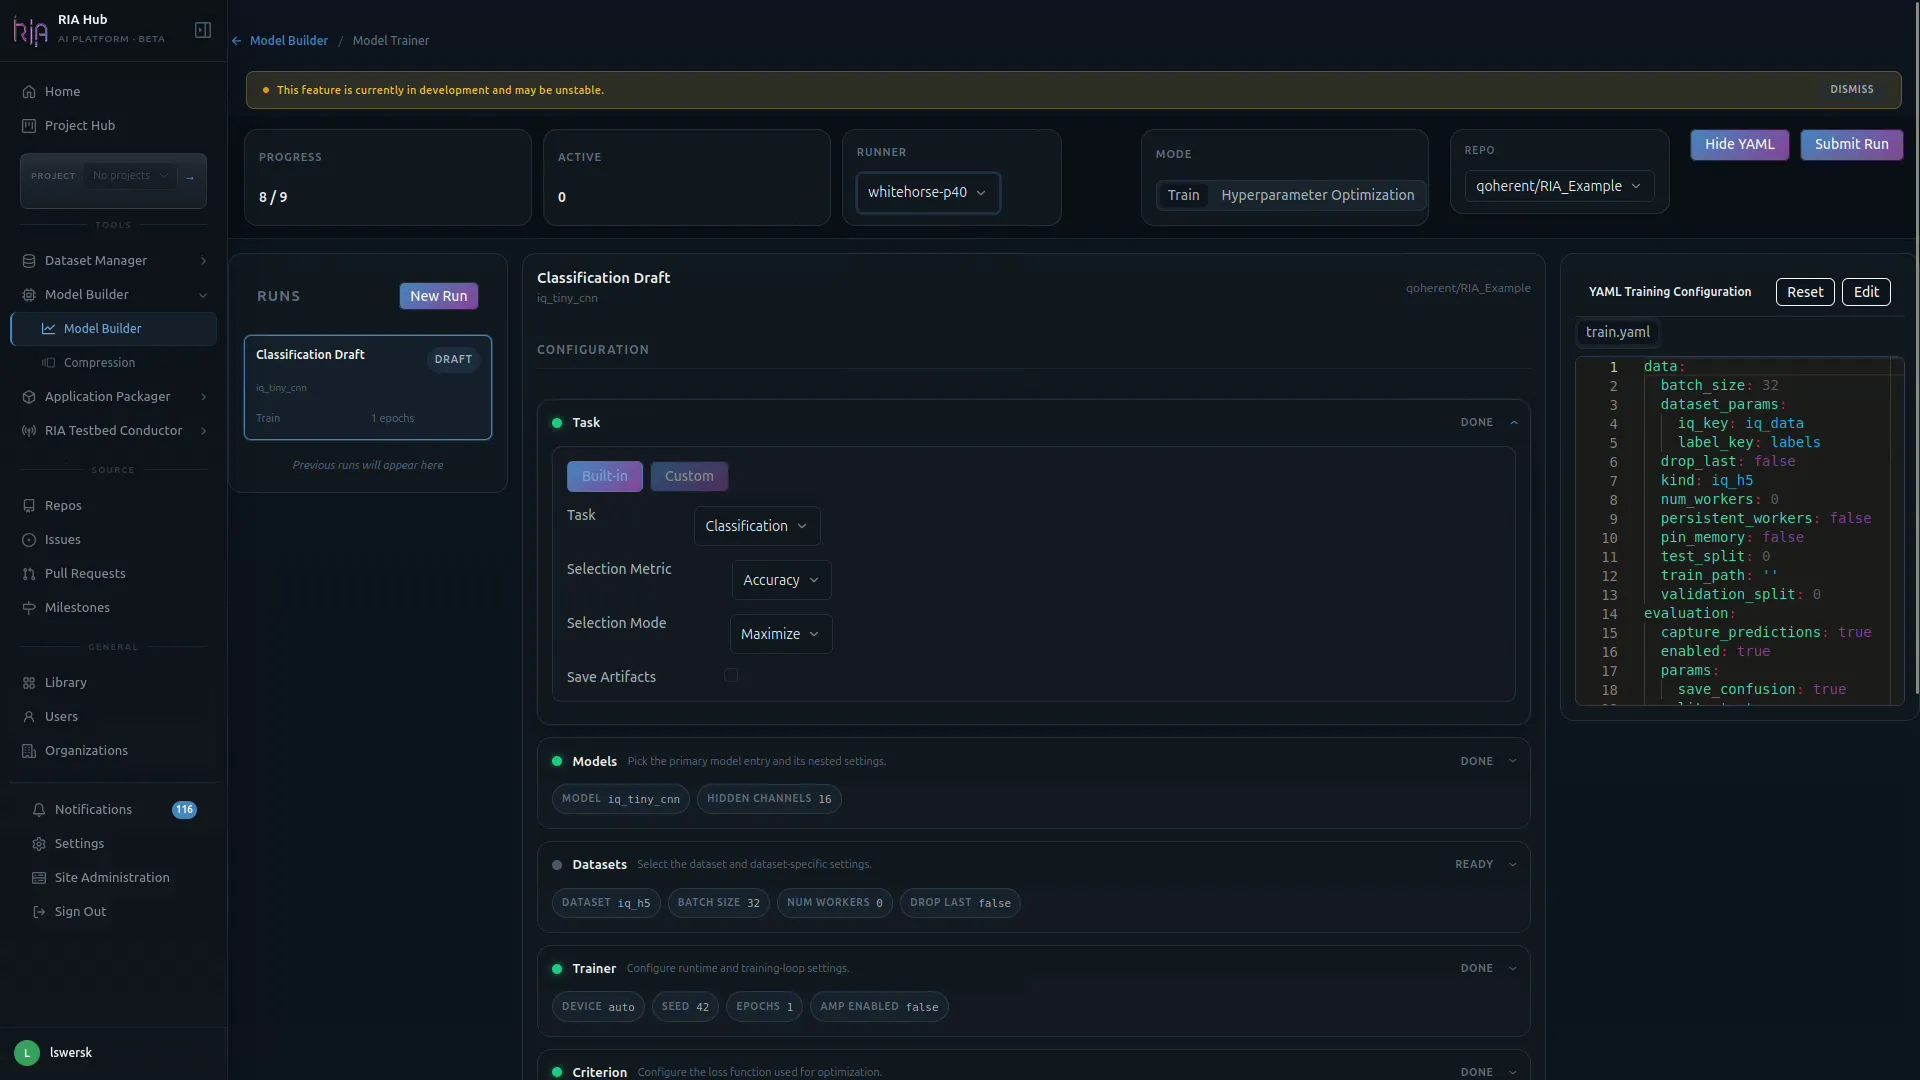Click the EPOCHS 1 chip

(764, 1007)
